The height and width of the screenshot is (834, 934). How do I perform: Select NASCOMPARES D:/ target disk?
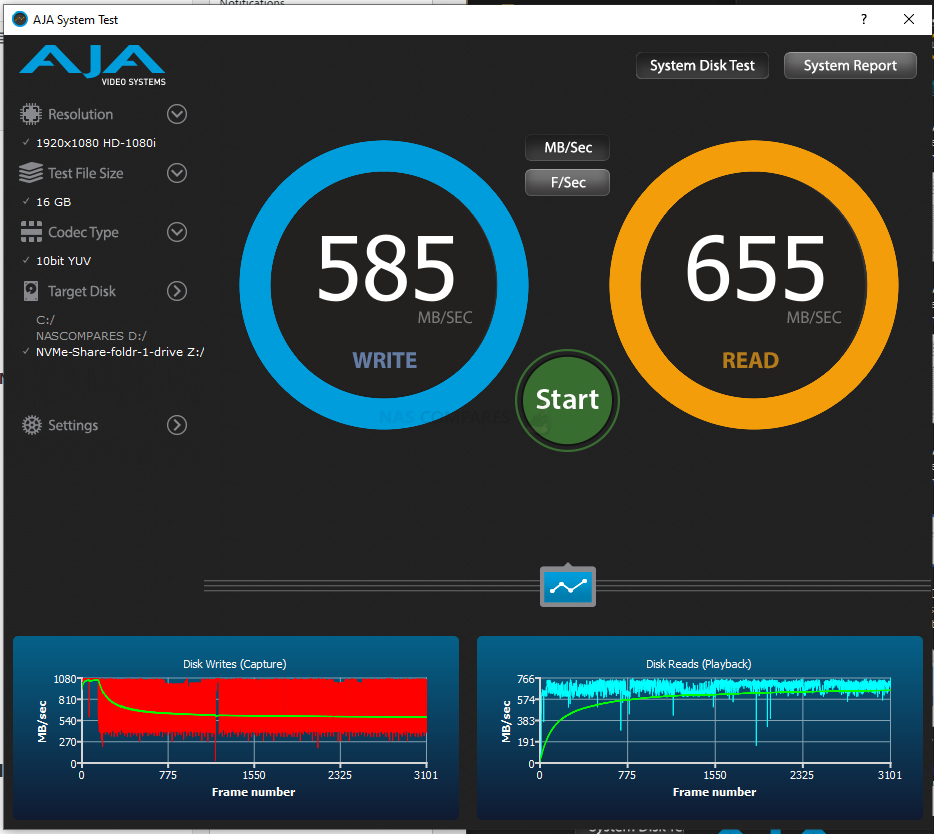[x=91, y=336]
